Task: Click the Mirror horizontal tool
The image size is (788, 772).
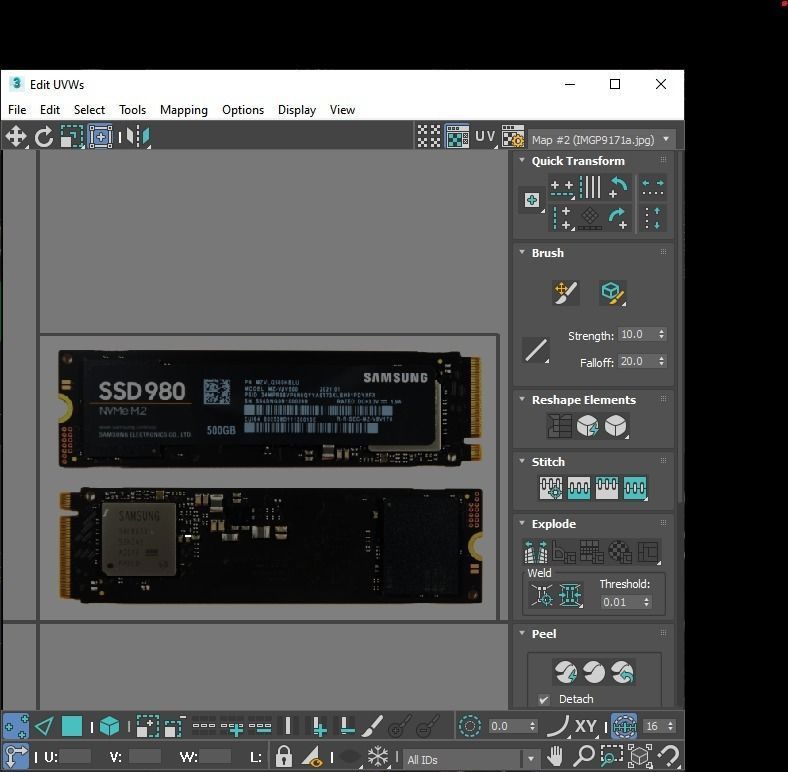Action: coord(138,137)
